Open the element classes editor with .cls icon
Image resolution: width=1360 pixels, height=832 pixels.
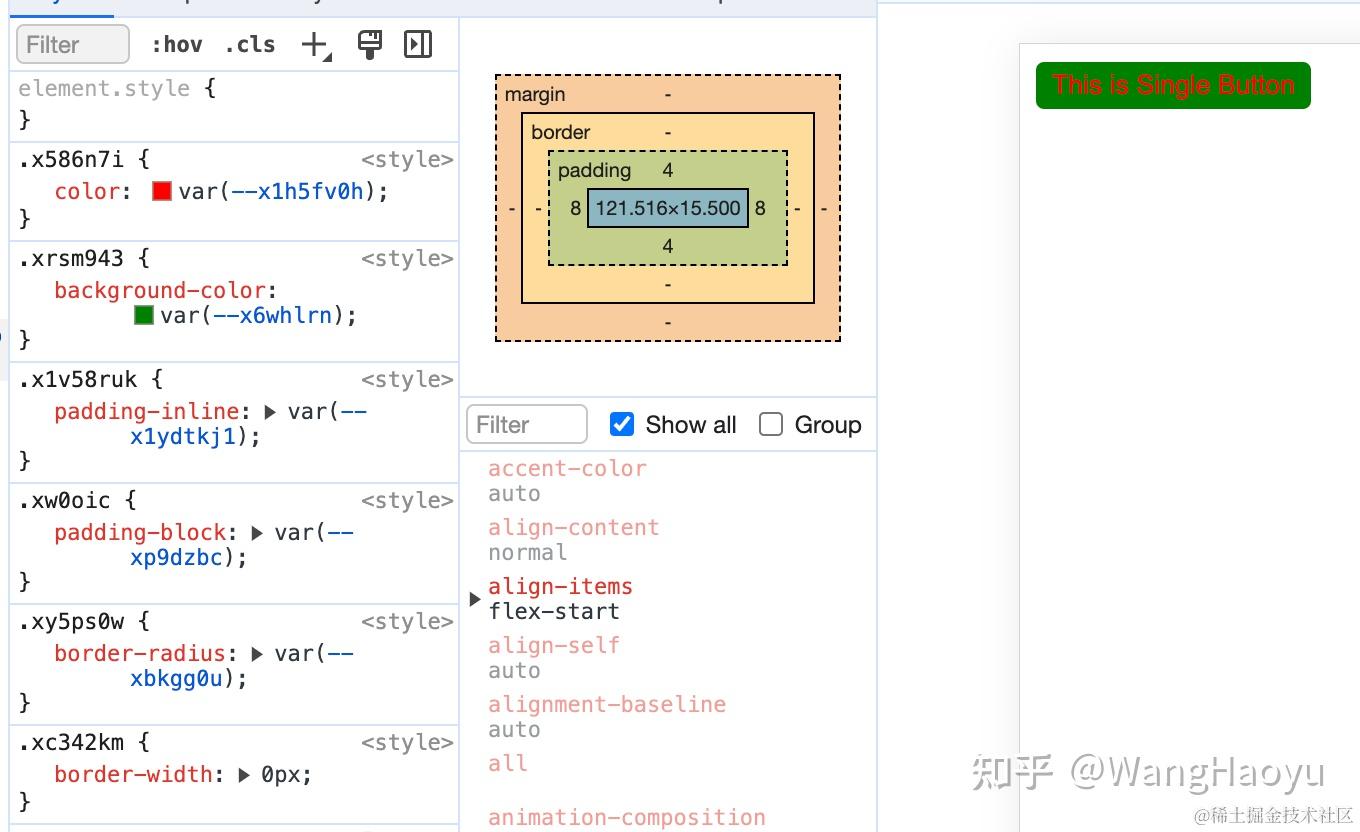coord(250,44)
